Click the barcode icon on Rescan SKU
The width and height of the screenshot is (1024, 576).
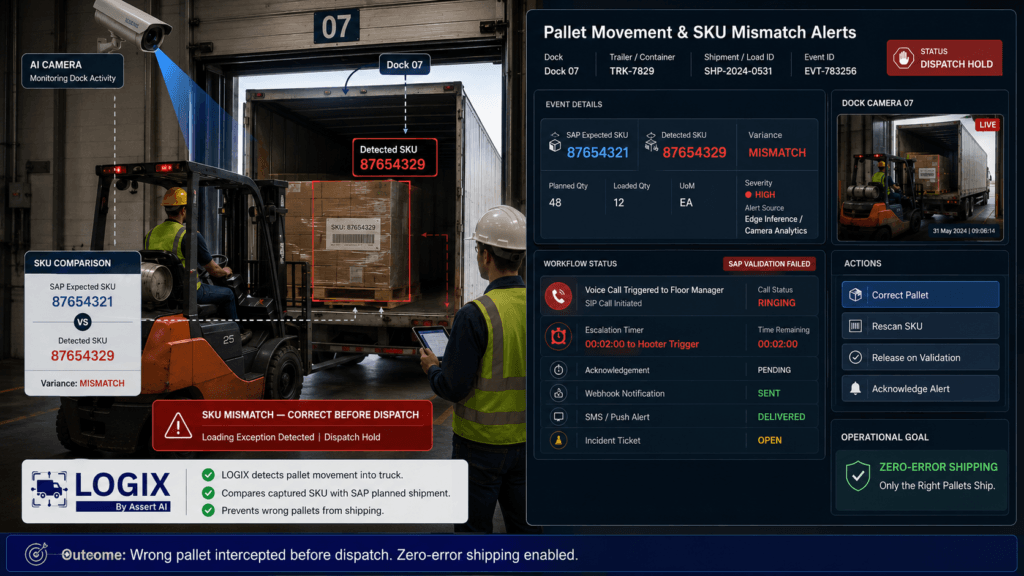click(856, 326)
